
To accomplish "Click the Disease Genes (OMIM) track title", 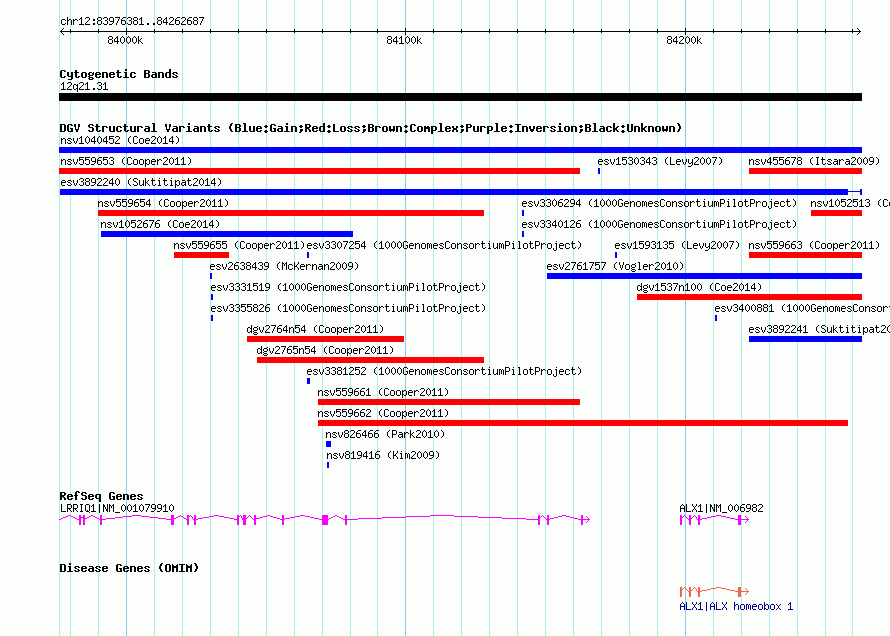I will pos(129,568).
